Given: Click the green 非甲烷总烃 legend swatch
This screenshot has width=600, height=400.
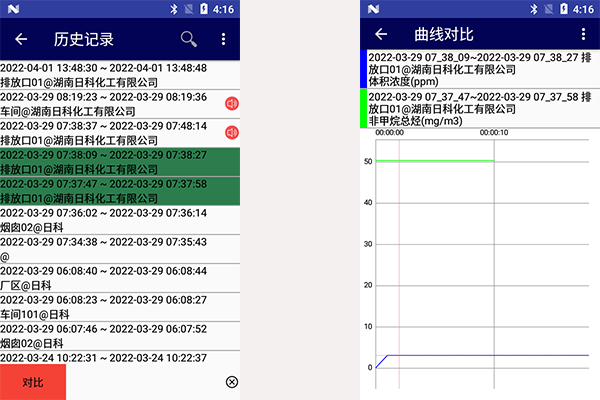Looking at the screenshot, I should (x=363, y=108).
